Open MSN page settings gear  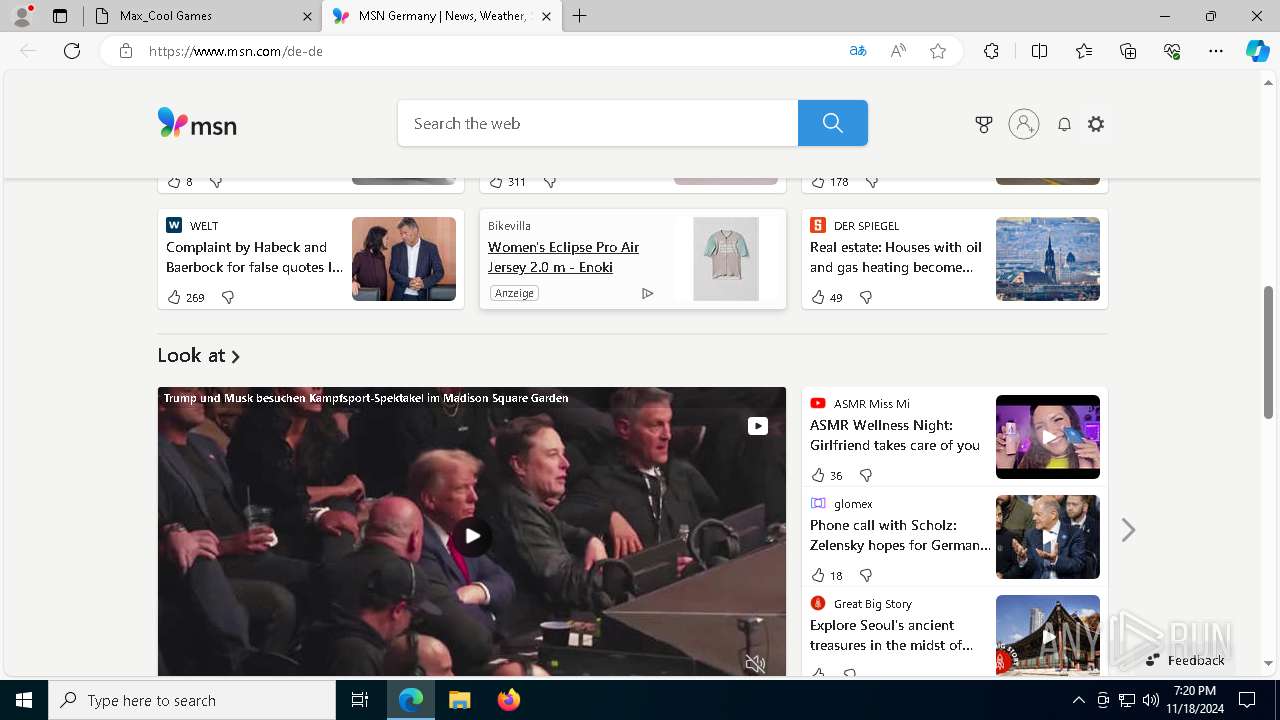pyautogui.click(x=1096, y=124)
